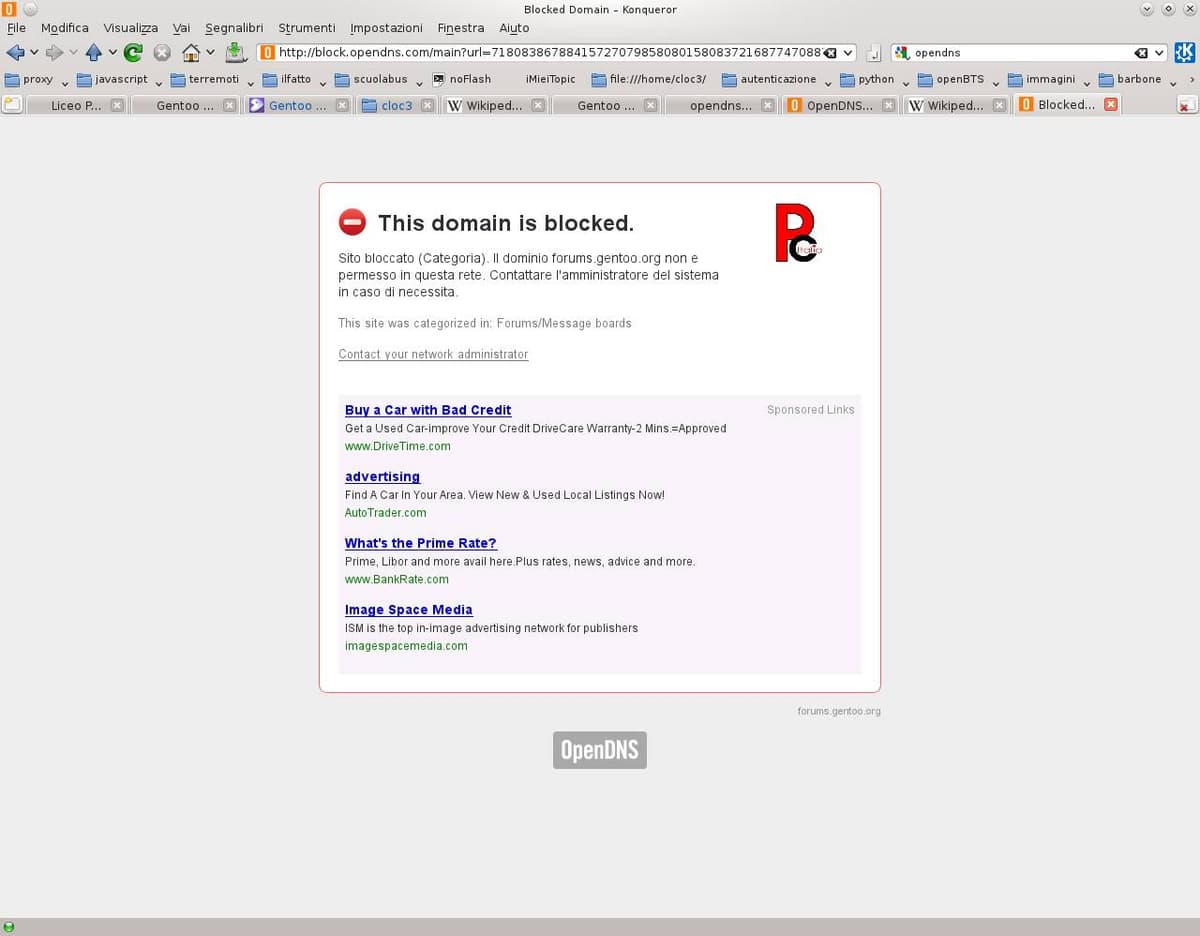Screen dimensions: 1200x936
Task: Close the opendns... tab
Action: pos(767,105)
